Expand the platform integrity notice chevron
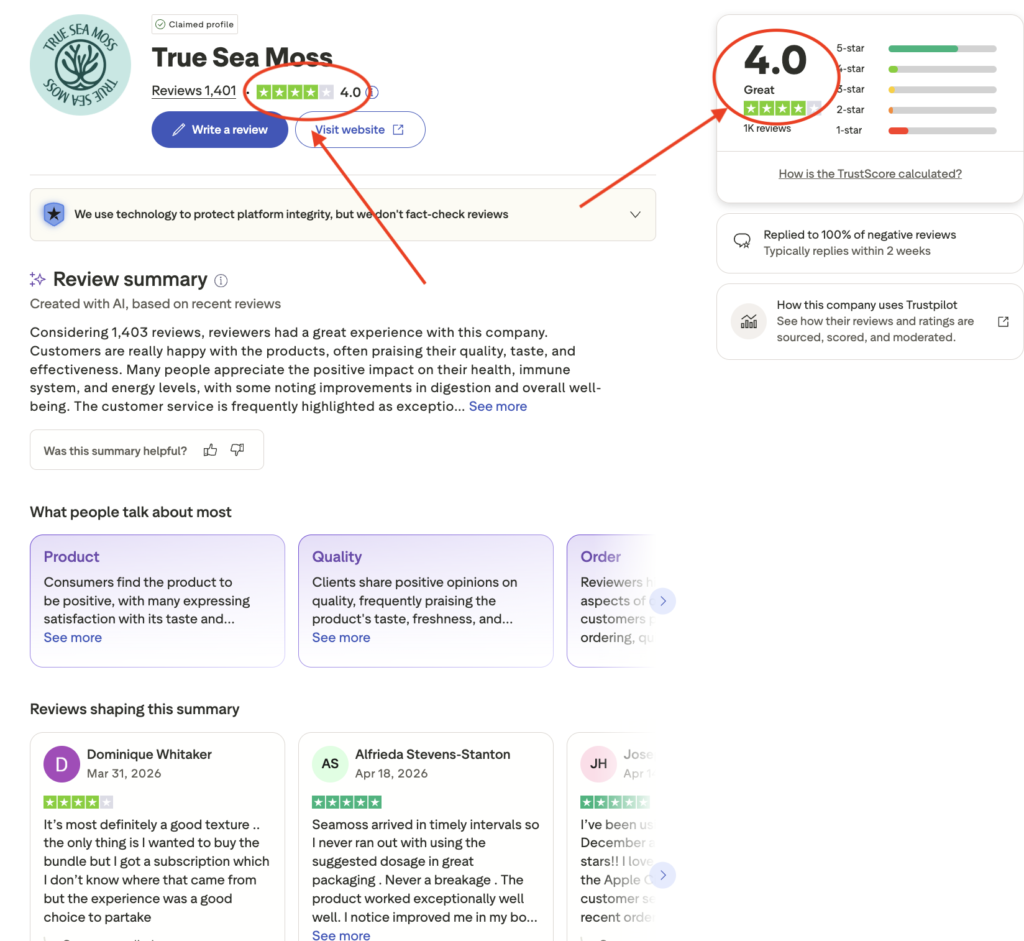Viewport: 1024px width, 941px height. [635, 214]
